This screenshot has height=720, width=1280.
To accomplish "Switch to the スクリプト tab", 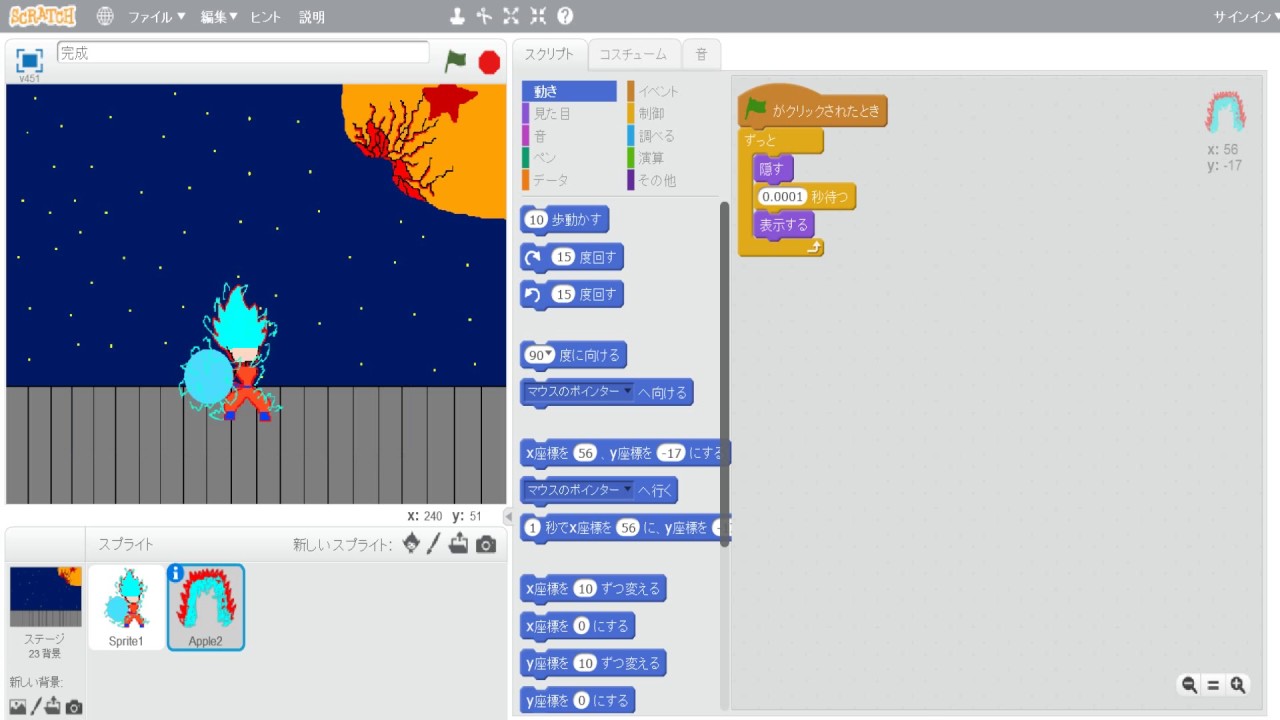I will [550, 55].
